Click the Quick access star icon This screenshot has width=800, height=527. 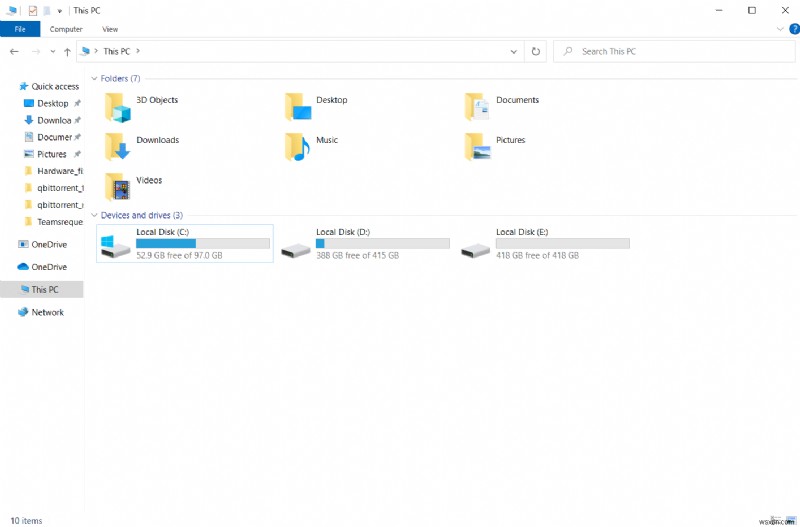23,86
